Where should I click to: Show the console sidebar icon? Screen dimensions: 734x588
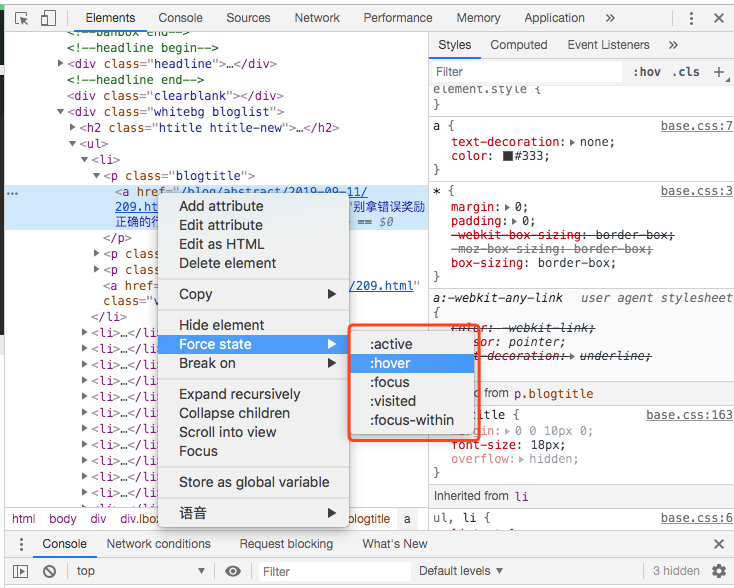20,571
